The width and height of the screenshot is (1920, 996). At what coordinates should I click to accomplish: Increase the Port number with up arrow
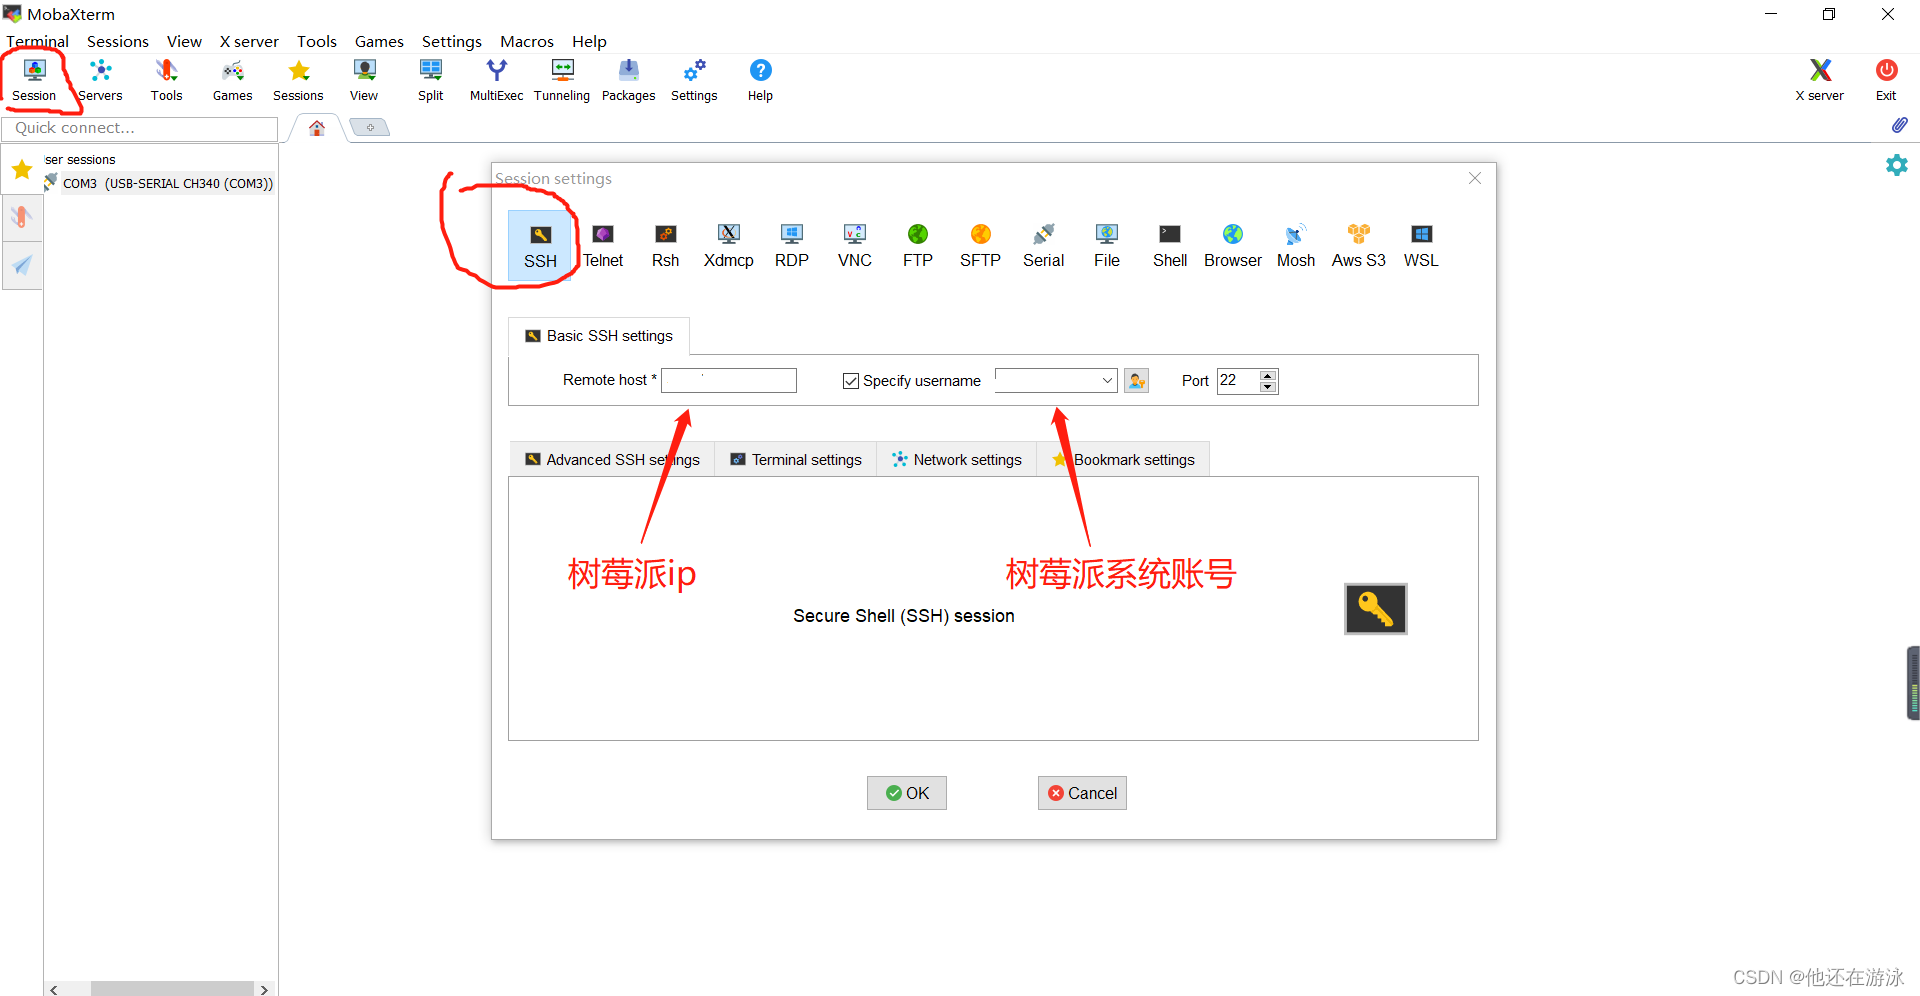pyautogui.click(x=1268, y=375)
